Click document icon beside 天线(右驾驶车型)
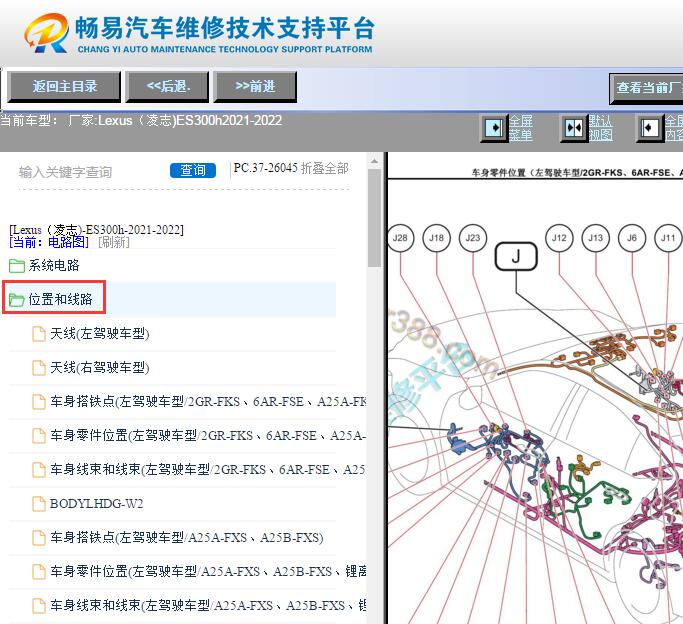Viewport: 683px width, 624px height. click(39, 368)
